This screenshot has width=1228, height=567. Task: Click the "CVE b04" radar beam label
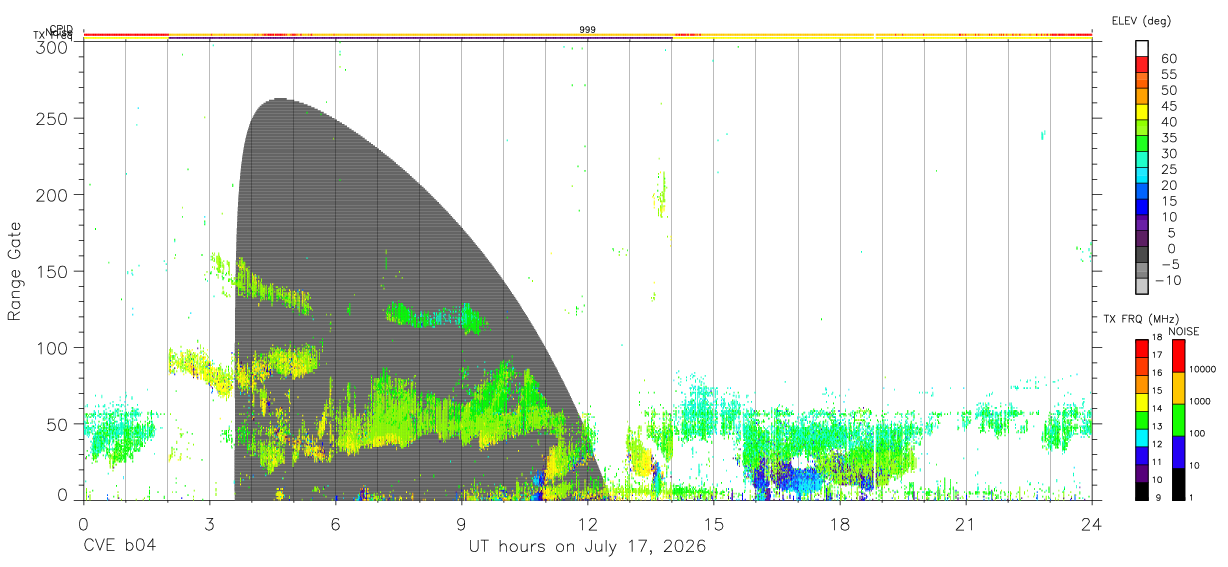[x=119, y=547]
